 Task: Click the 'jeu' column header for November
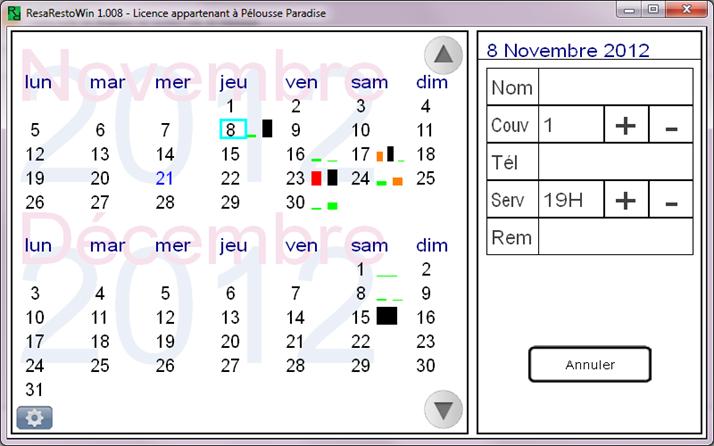pyautogui.click(x=234, y=82)
